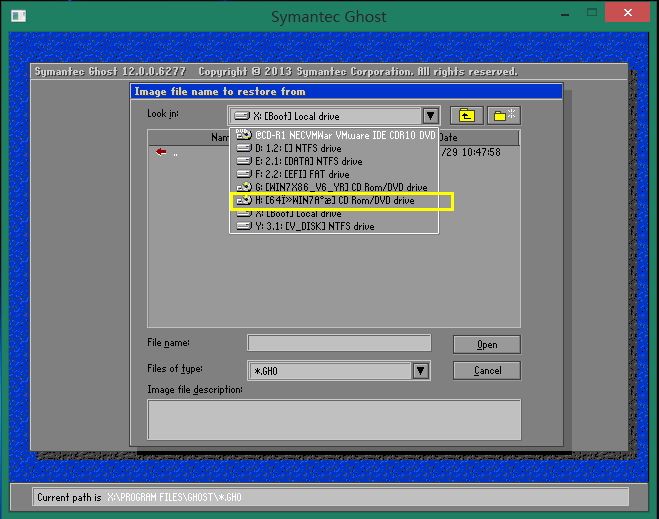Click the Date column header

click(478, 137)
